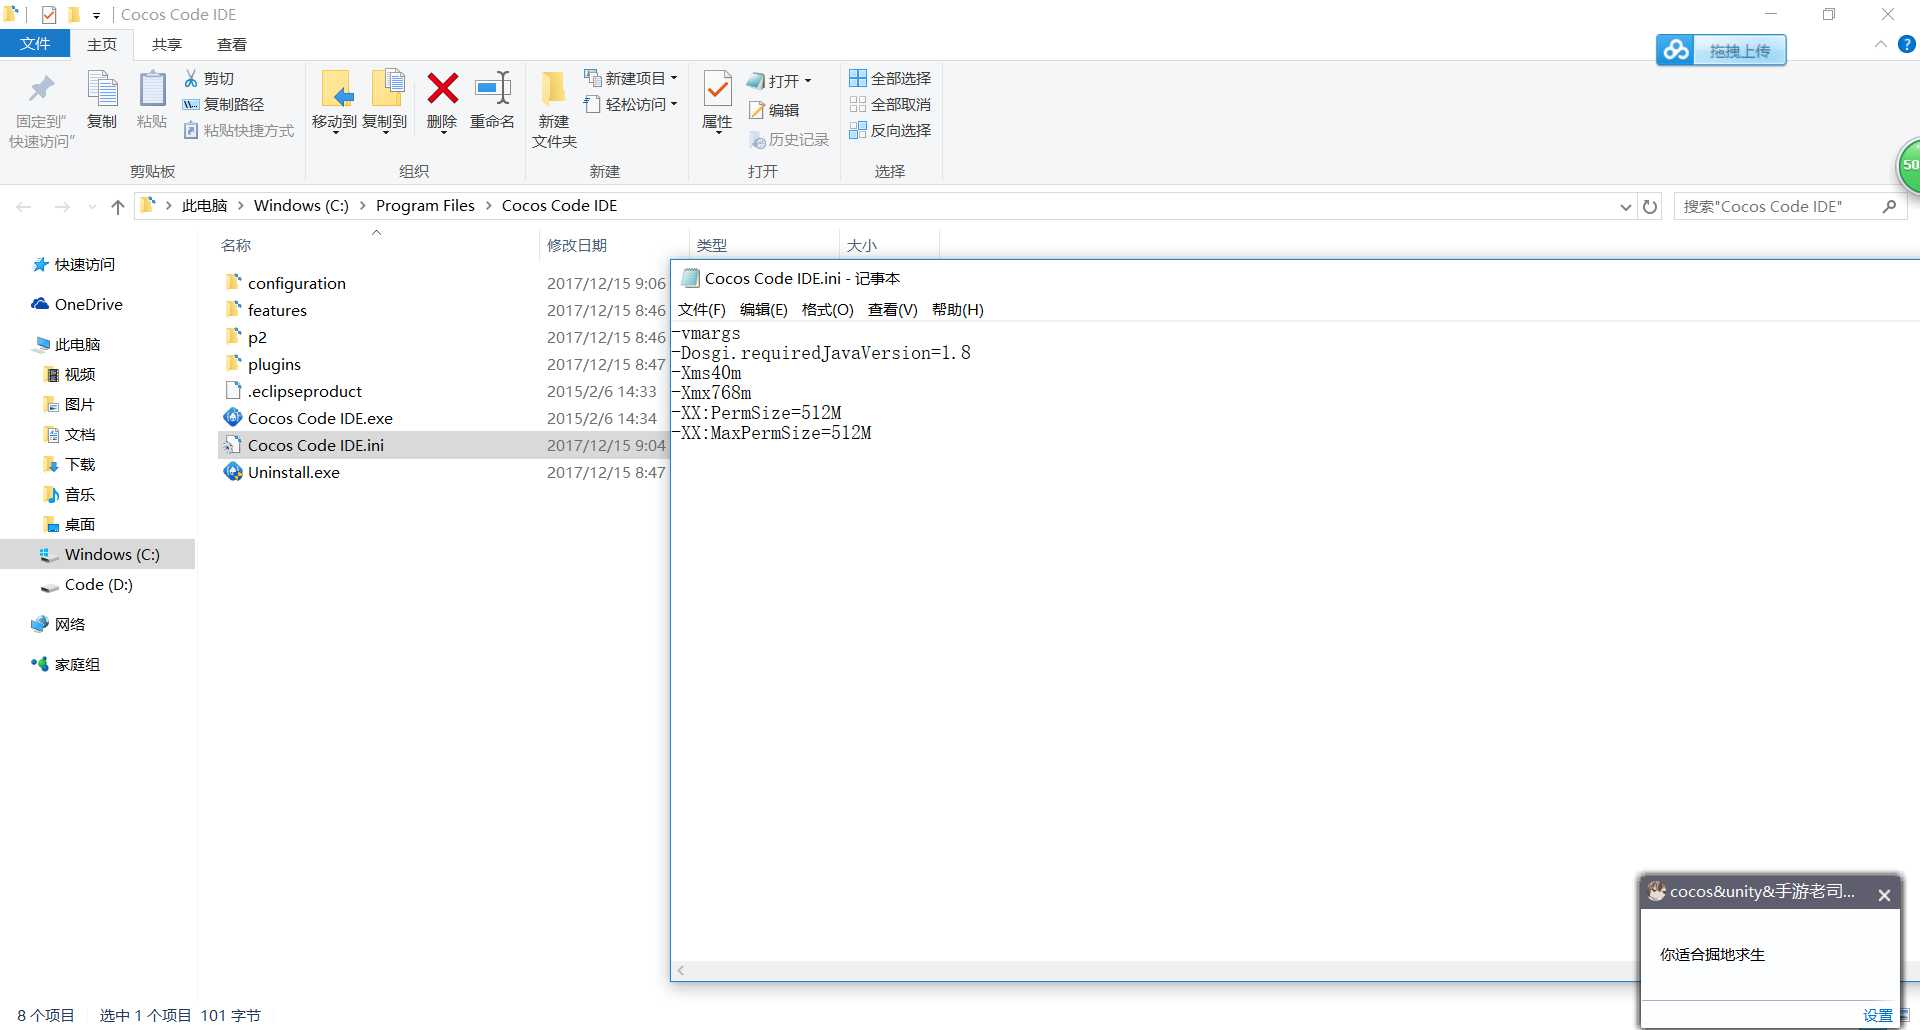This screenshot has height=1030, width=1920.
Task: Click the Edit pencil icon in ribbon
Action: click(x=757, y=110)
